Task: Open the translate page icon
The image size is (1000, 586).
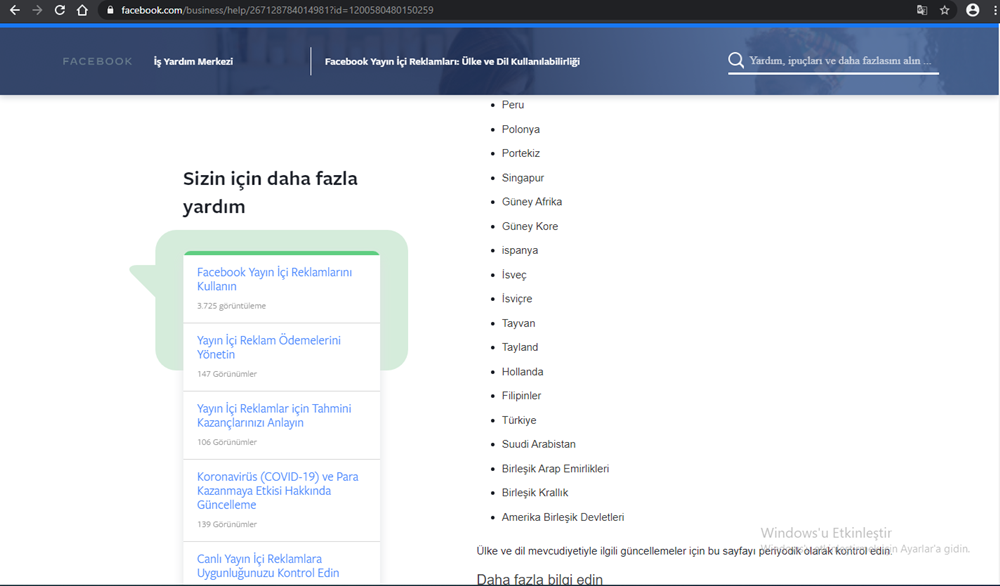Action: click(922, 10)
